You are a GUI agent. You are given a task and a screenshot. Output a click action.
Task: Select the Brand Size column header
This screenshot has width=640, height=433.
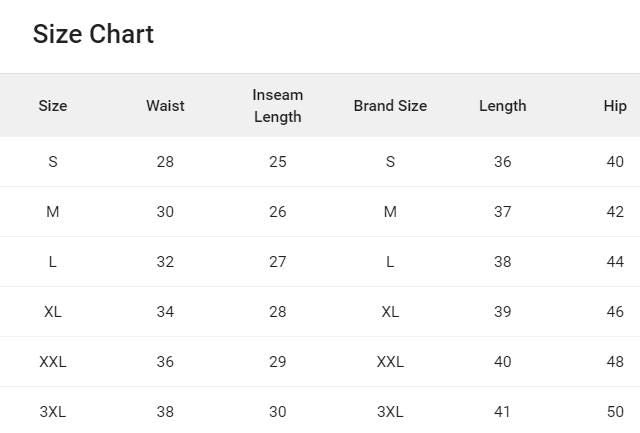tap(390, 106)
